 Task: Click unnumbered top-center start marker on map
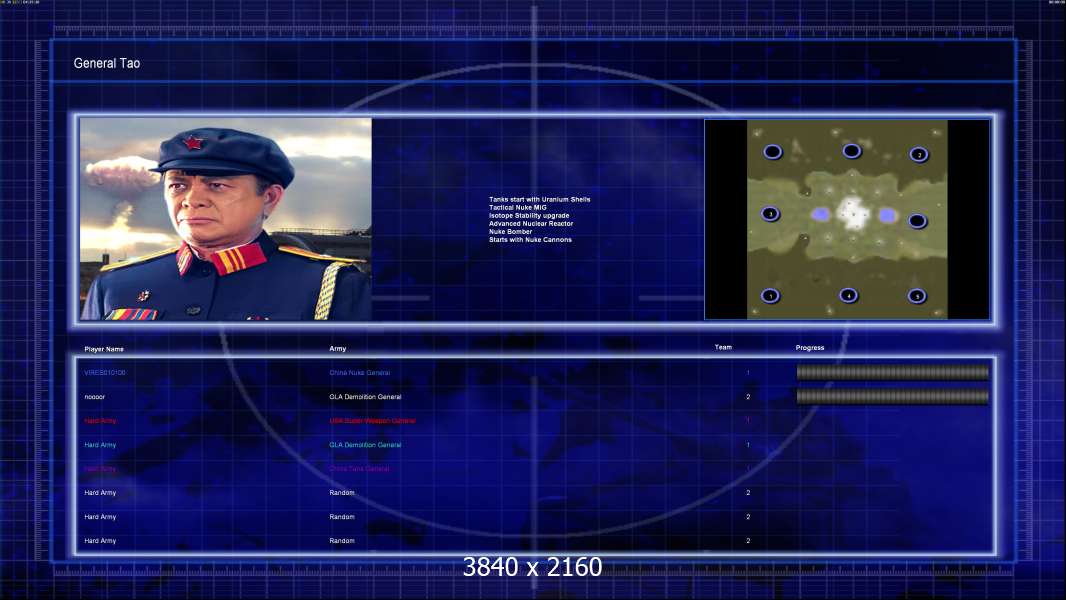click(x=852, y=151)
